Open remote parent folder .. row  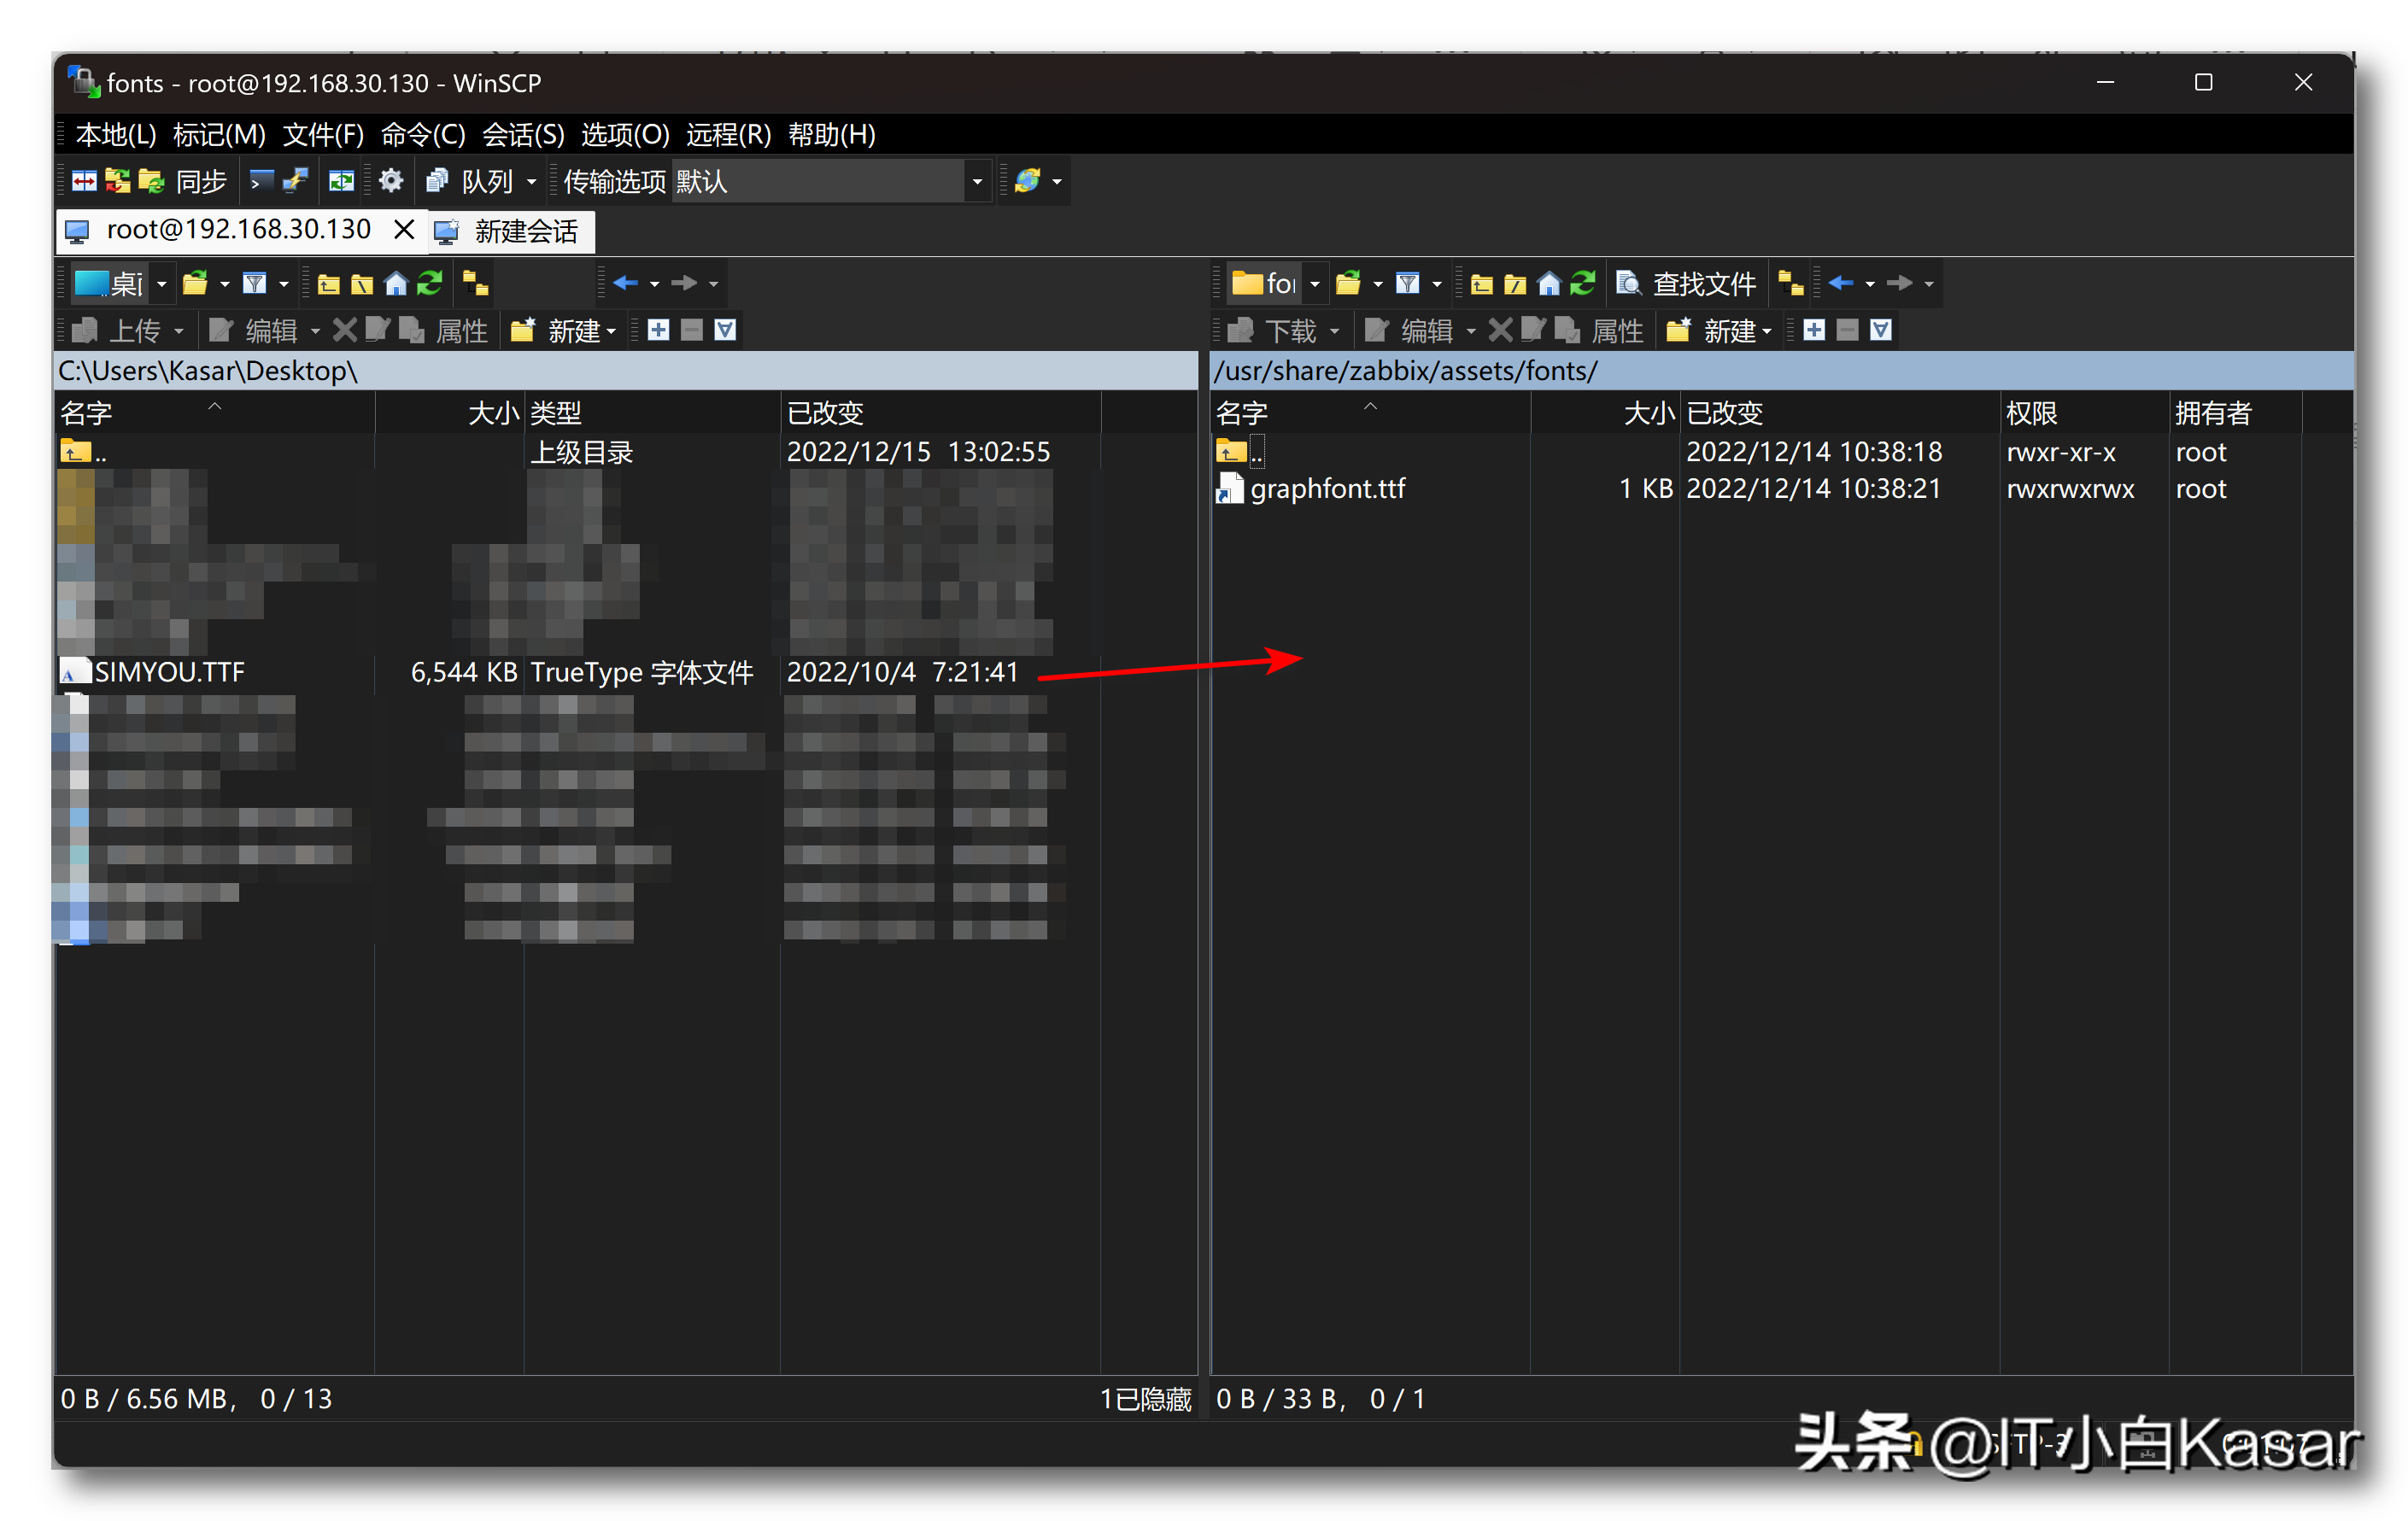pyautogui.click(x=1240, y=452)
